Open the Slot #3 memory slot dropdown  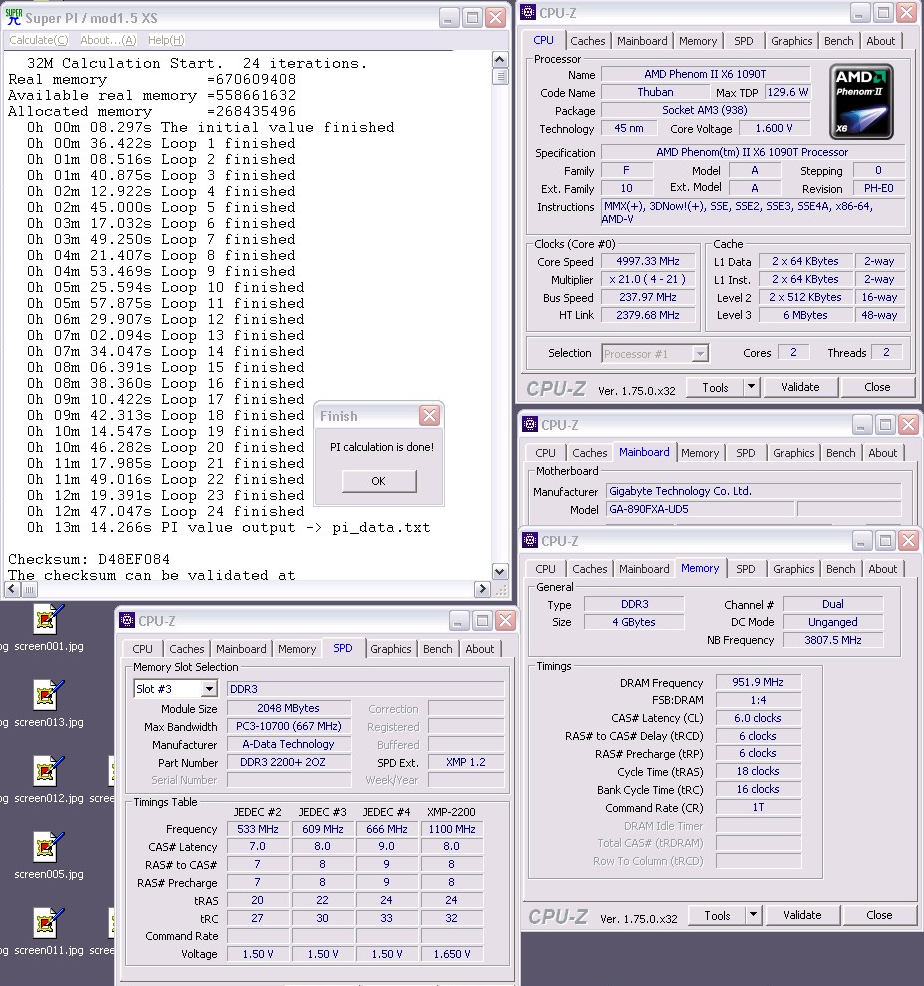(x=209, y=689)
